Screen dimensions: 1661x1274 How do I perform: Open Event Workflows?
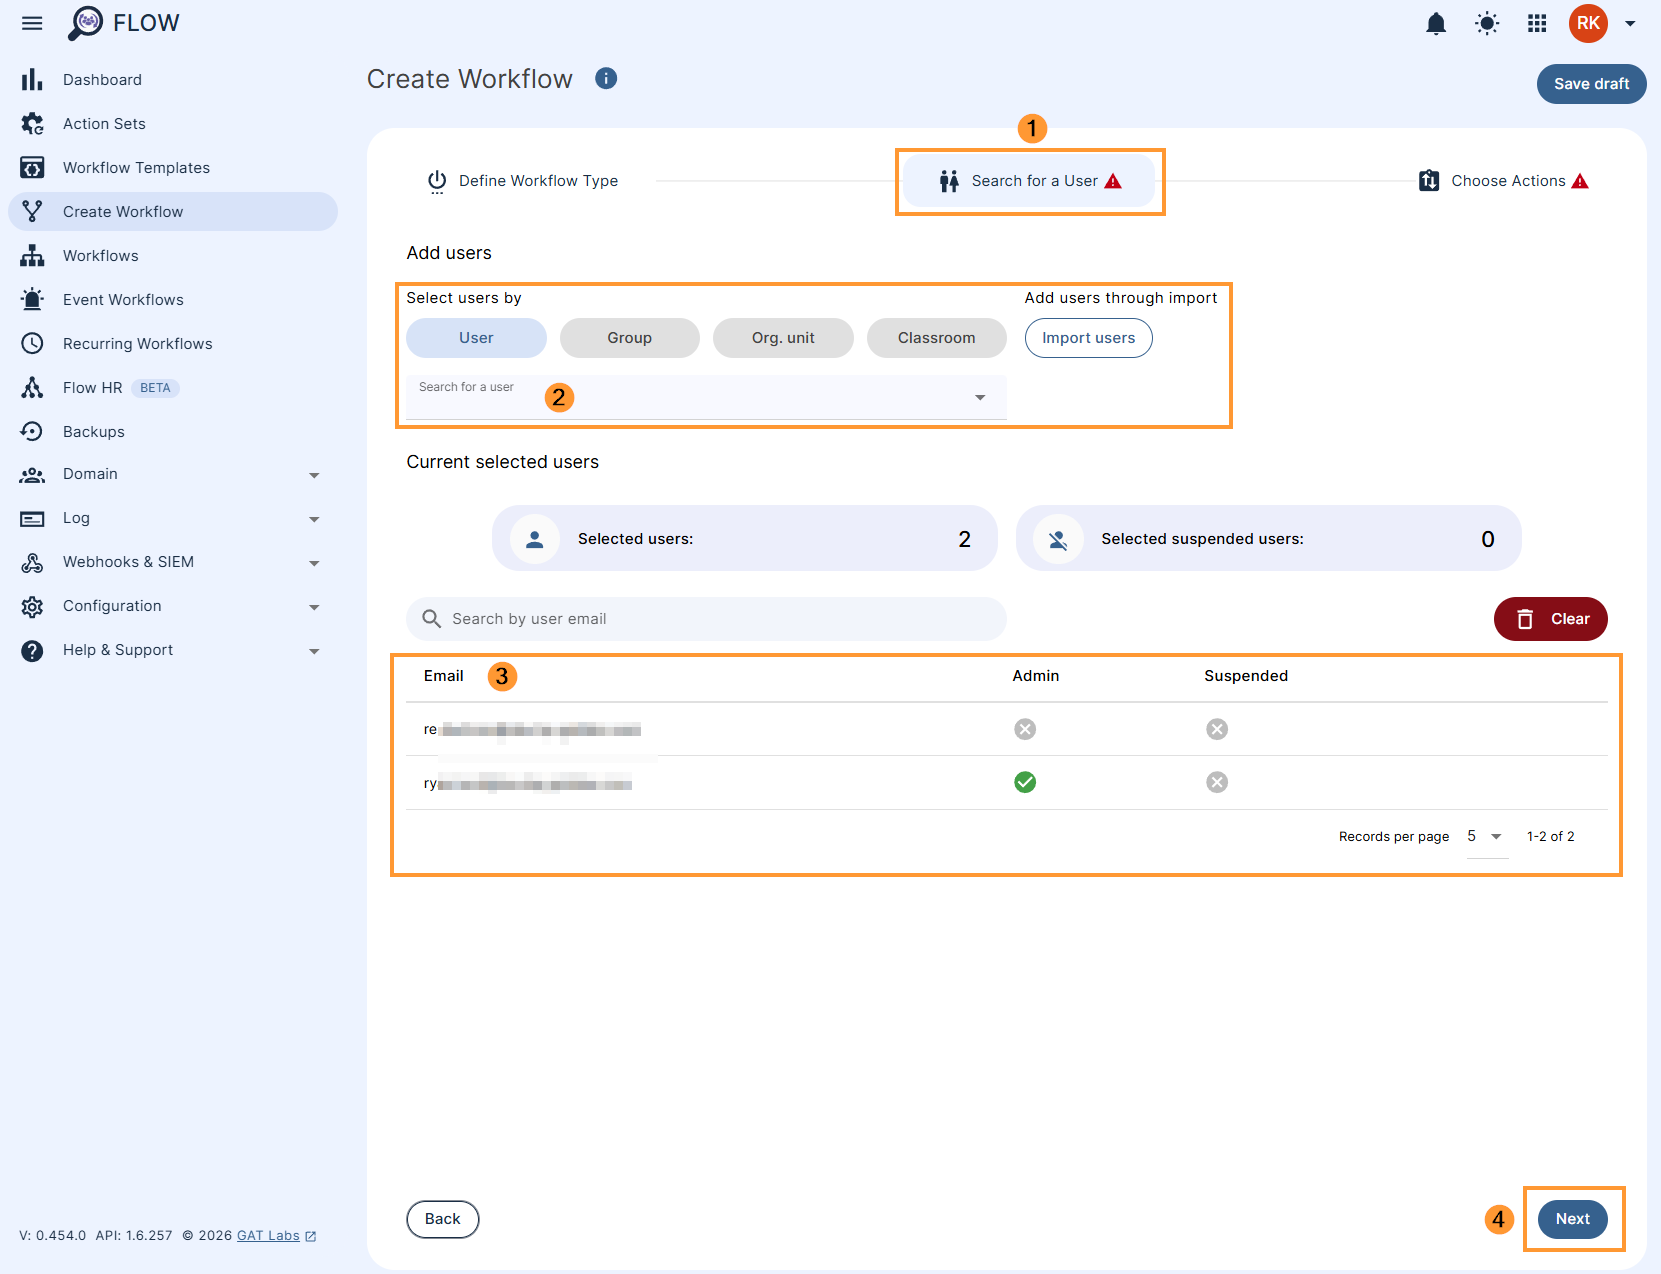click(123, 300)
